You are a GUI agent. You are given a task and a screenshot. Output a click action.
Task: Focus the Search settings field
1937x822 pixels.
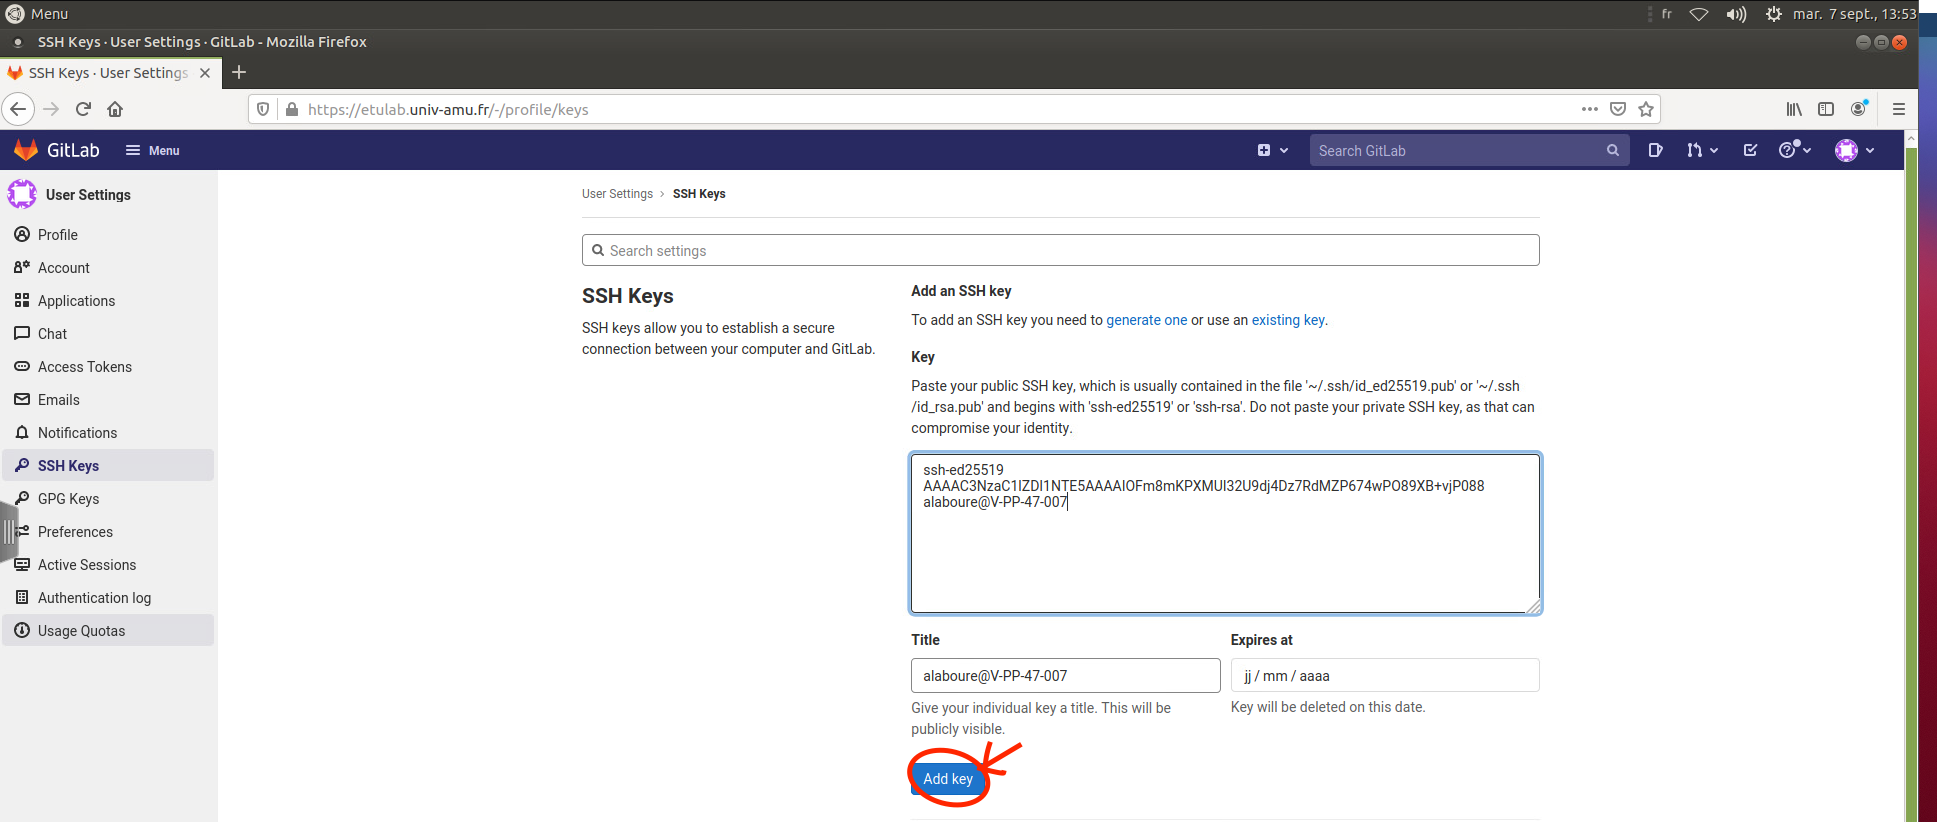(x=1060, y=250)
